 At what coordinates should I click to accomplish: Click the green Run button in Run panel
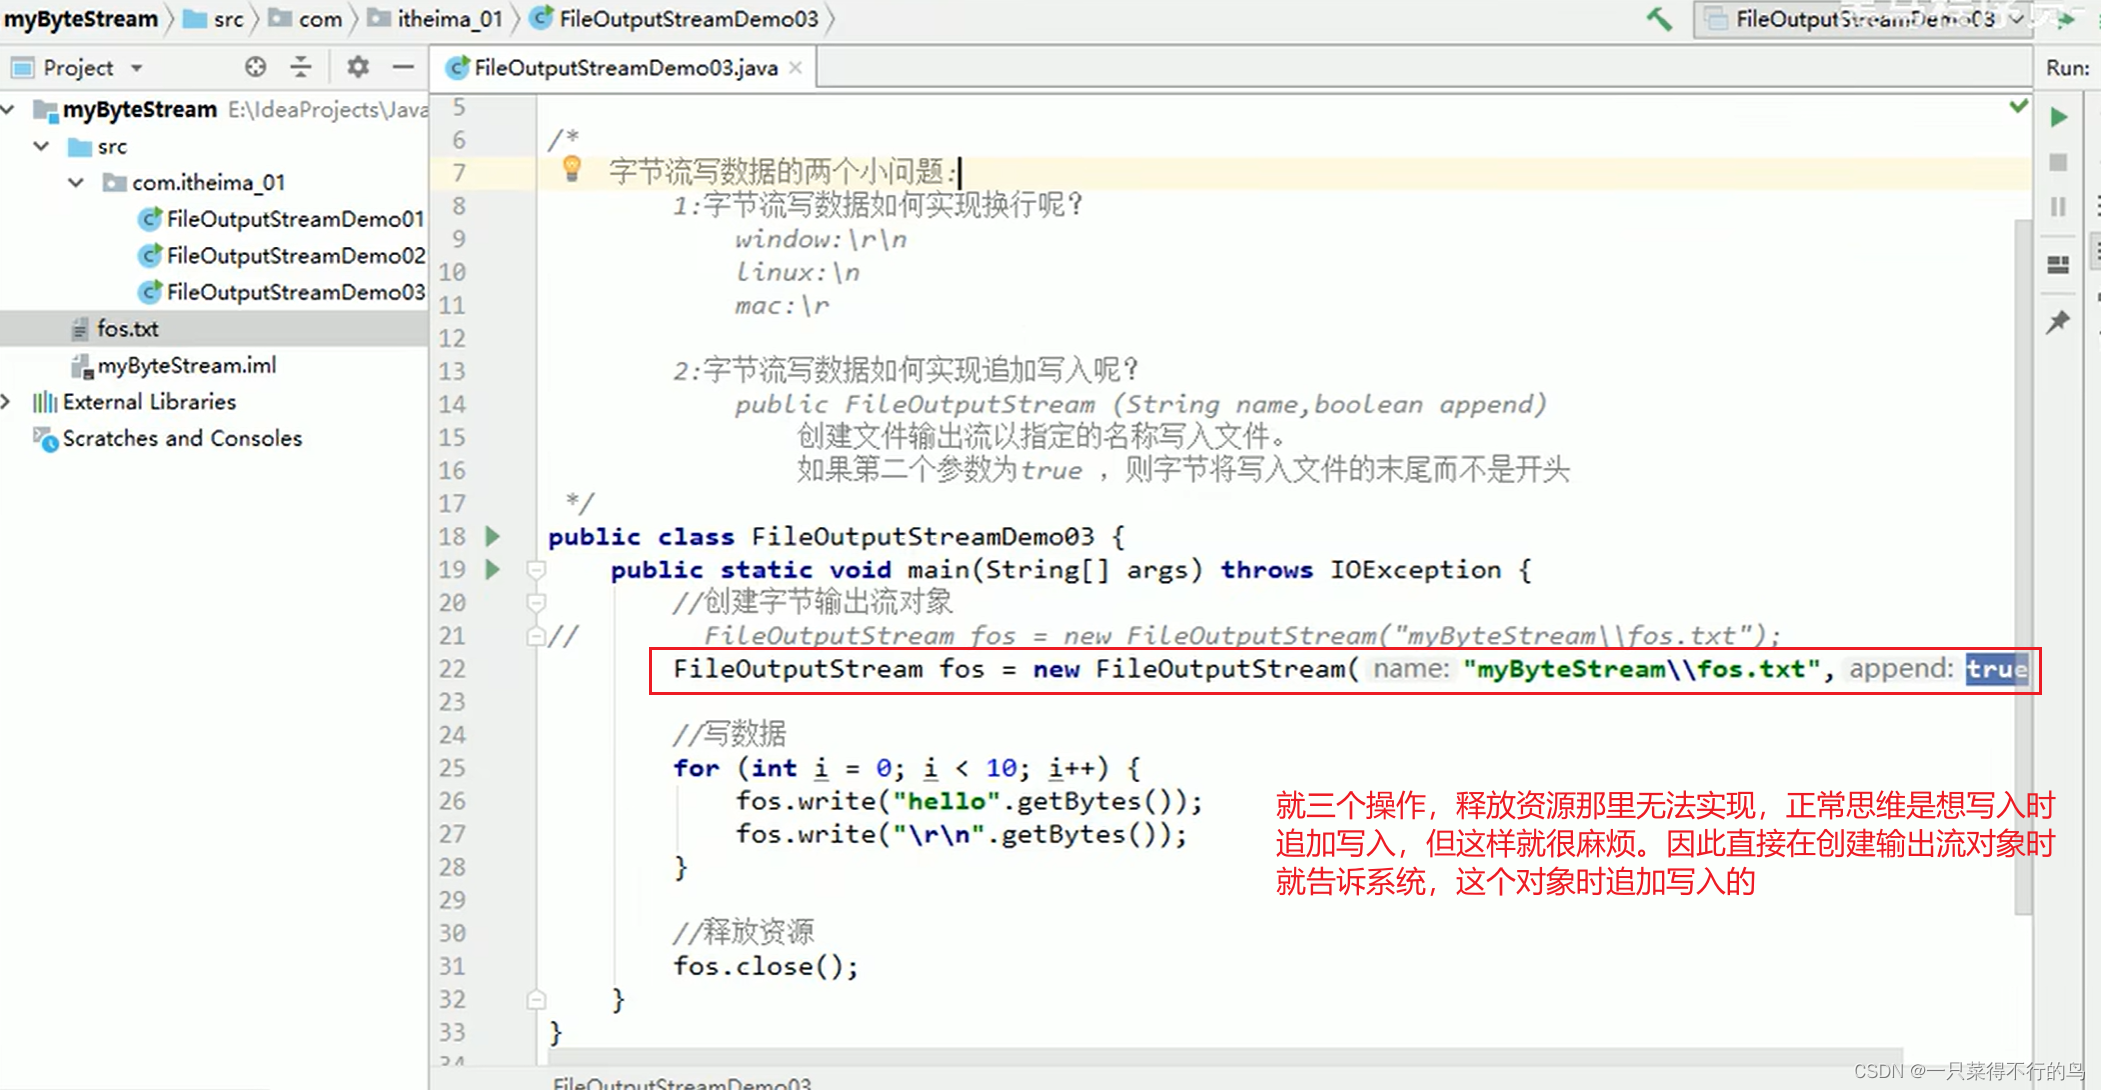2059,117
